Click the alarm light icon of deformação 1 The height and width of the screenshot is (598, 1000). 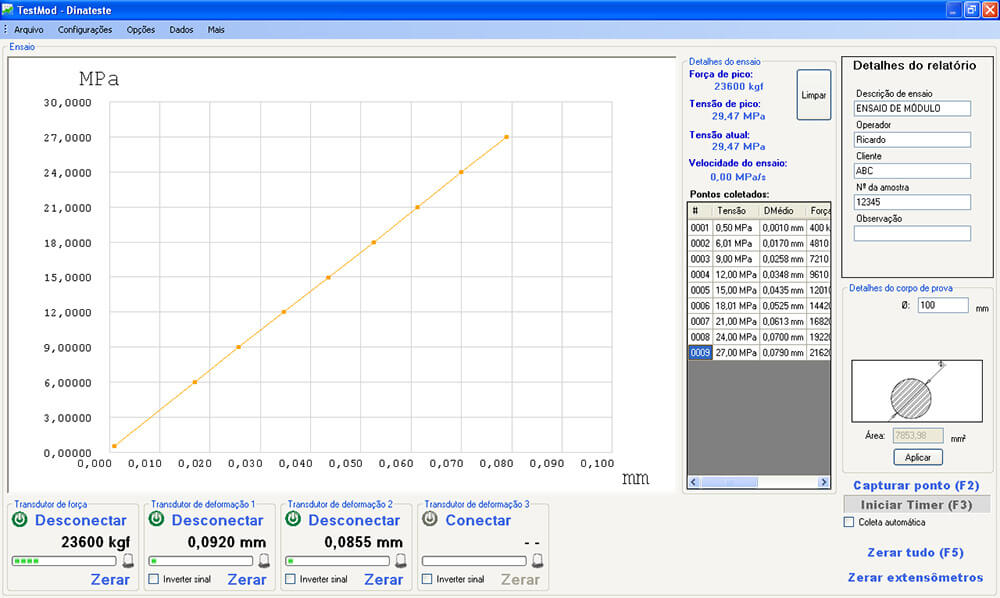pos(264,560)
